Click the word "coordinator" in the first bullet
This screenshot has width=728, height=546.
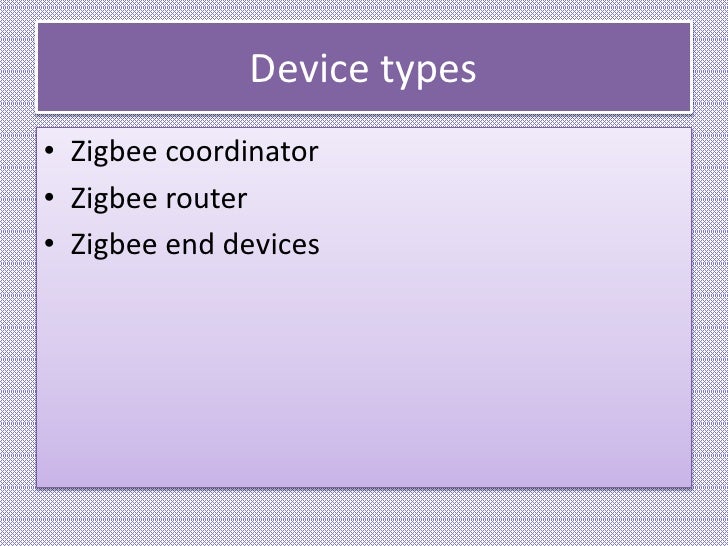[x=242, y=151]
